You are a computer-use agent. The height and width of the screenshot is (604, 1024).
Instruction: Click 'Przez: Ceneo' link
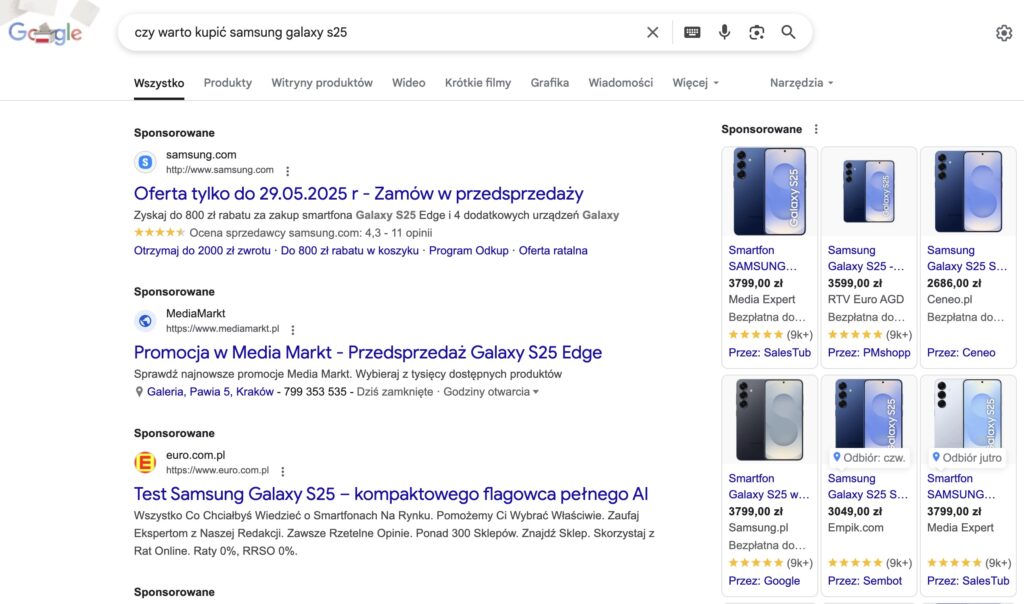[x=961, y=353]
